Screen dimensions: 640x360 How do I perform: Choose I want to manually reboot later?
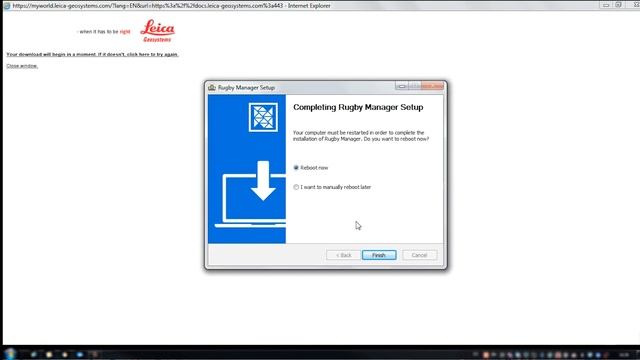click(x=296, y=187)
